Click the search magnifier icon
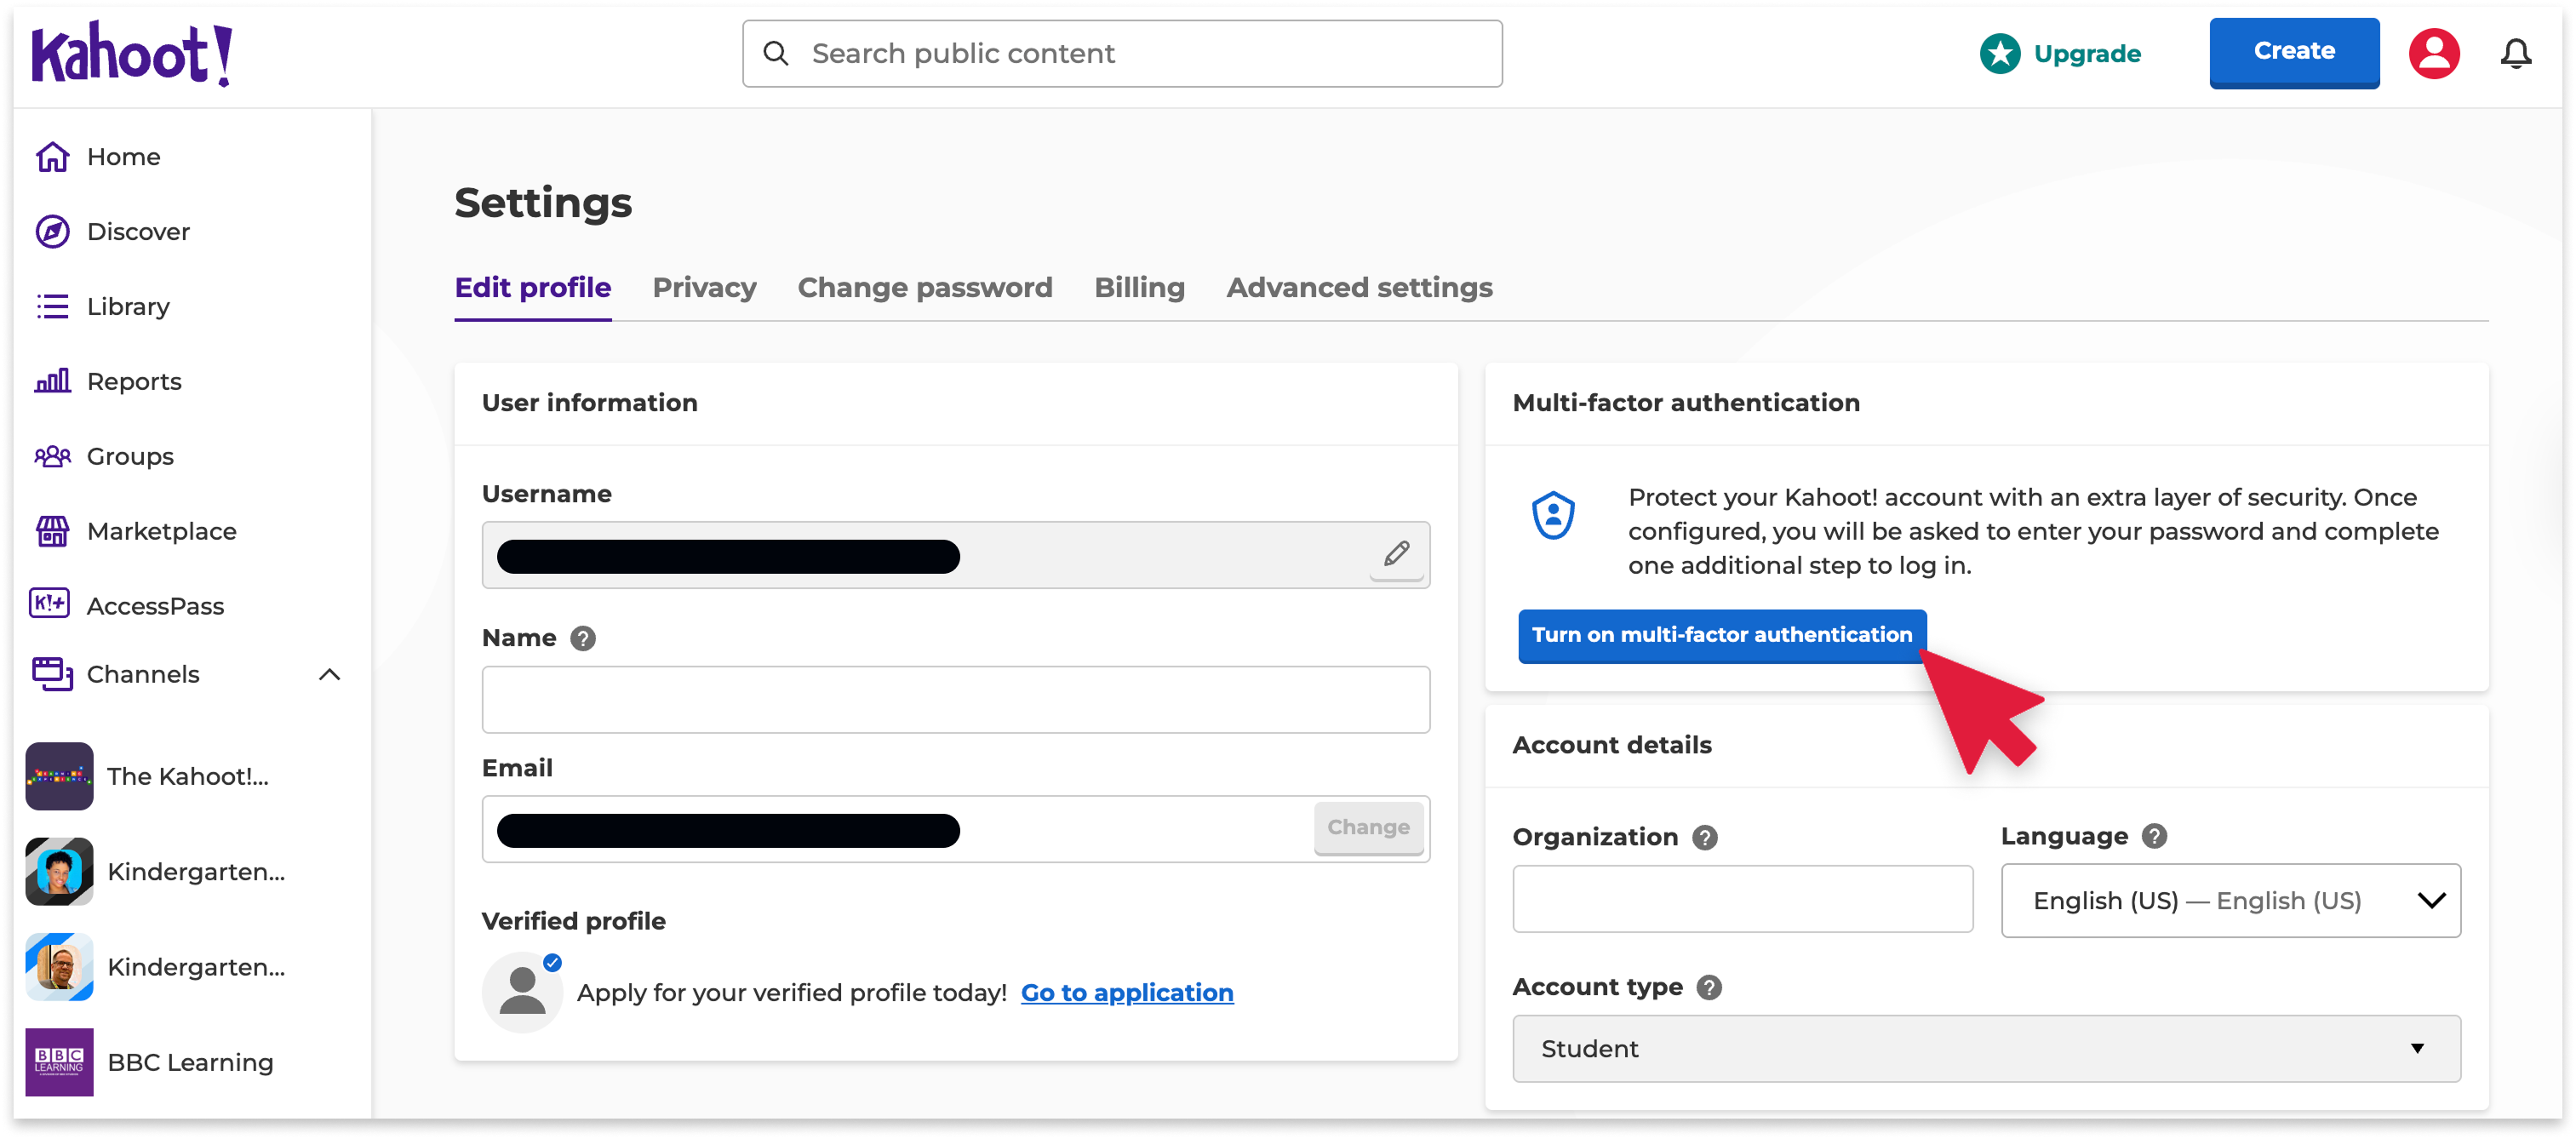Image resolution: width=2576 pixels, height=1139 pixels. [x=776, y=53]
